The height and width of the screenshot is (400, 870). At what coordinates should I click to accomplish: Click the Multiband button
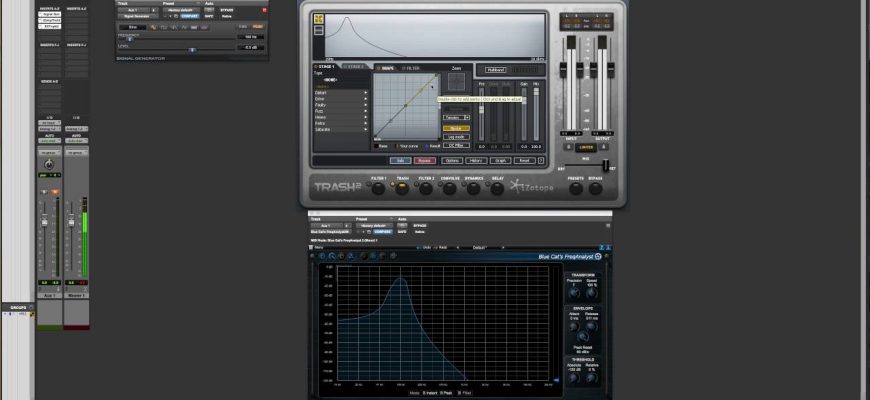495,69
